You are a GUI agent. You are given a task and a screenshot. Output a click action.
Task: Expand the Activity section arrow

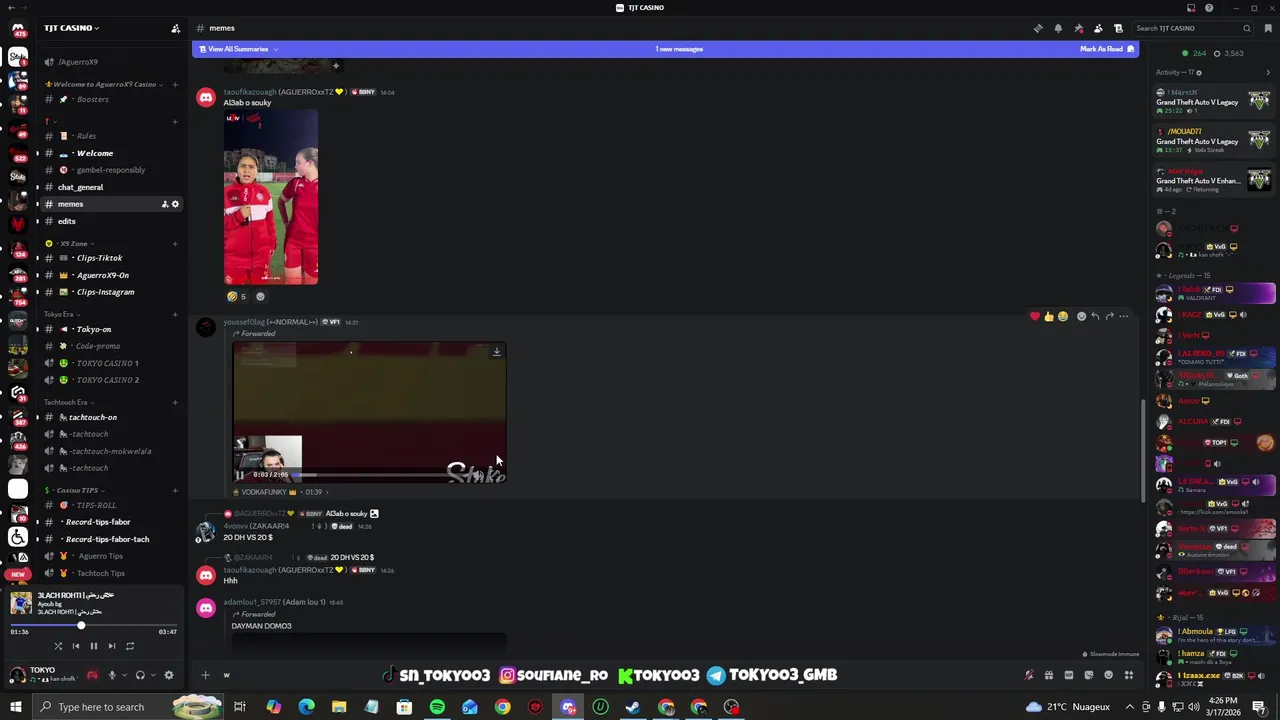click(x=1270, y=72)
